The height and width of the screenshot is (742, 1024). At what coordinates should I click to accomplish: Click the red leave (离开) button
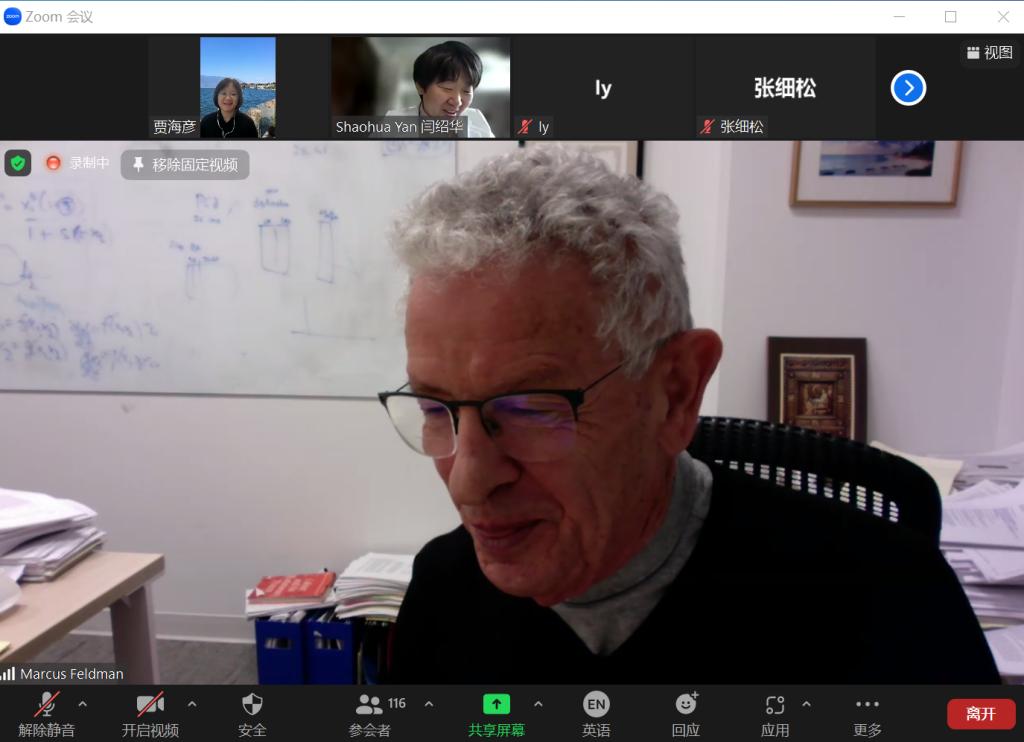[x=980, y=714]
